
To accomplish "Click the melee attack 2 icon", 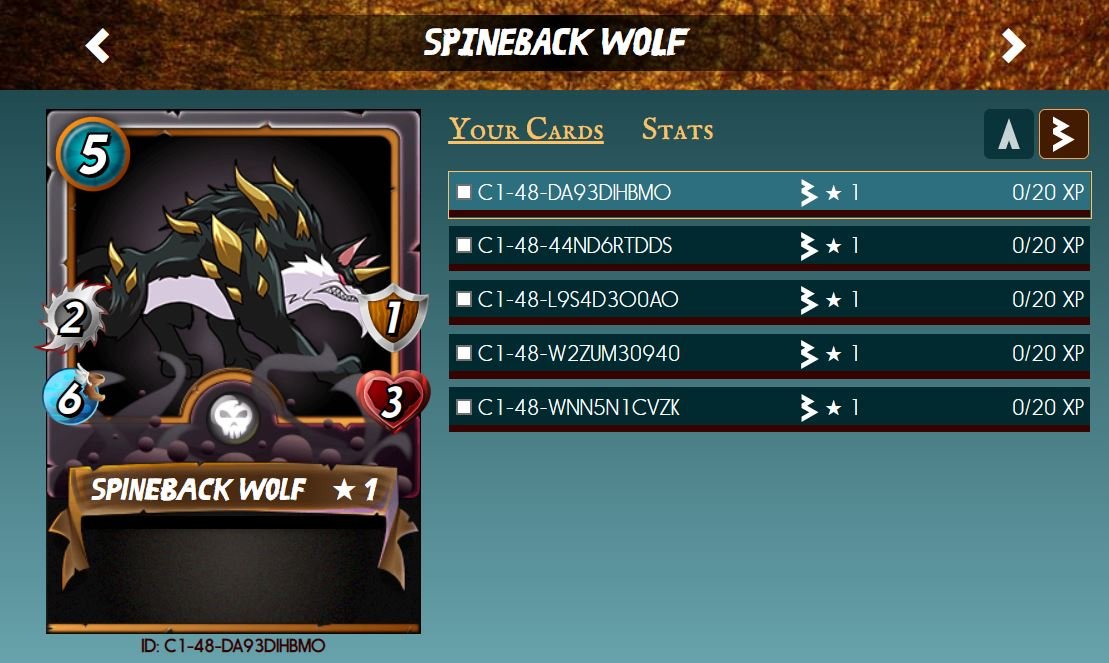I will click(73, 318).
